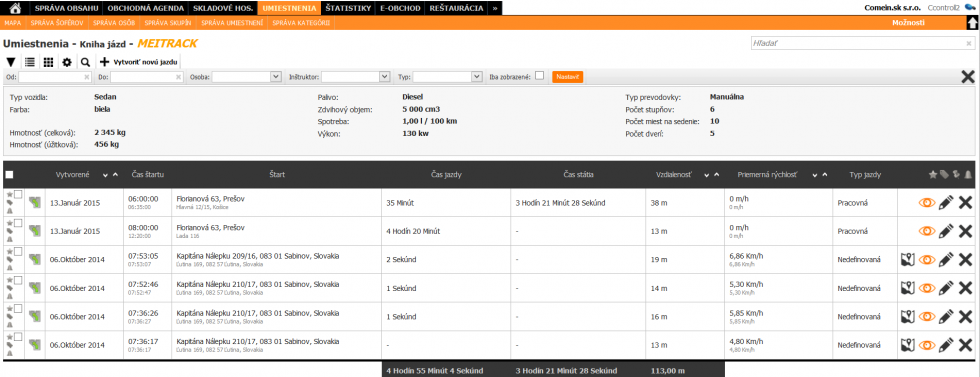980x377 pixels.
Task: Delete the 06:00:00 ride
Action: coord(966,203)
